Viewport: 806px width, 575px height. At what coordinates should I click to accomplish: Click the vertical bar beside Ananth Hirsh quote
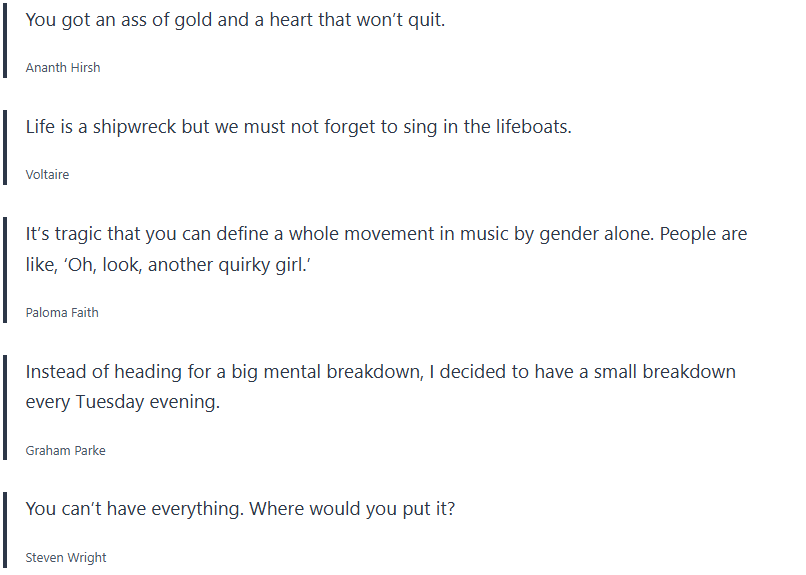tap(5, 42)
